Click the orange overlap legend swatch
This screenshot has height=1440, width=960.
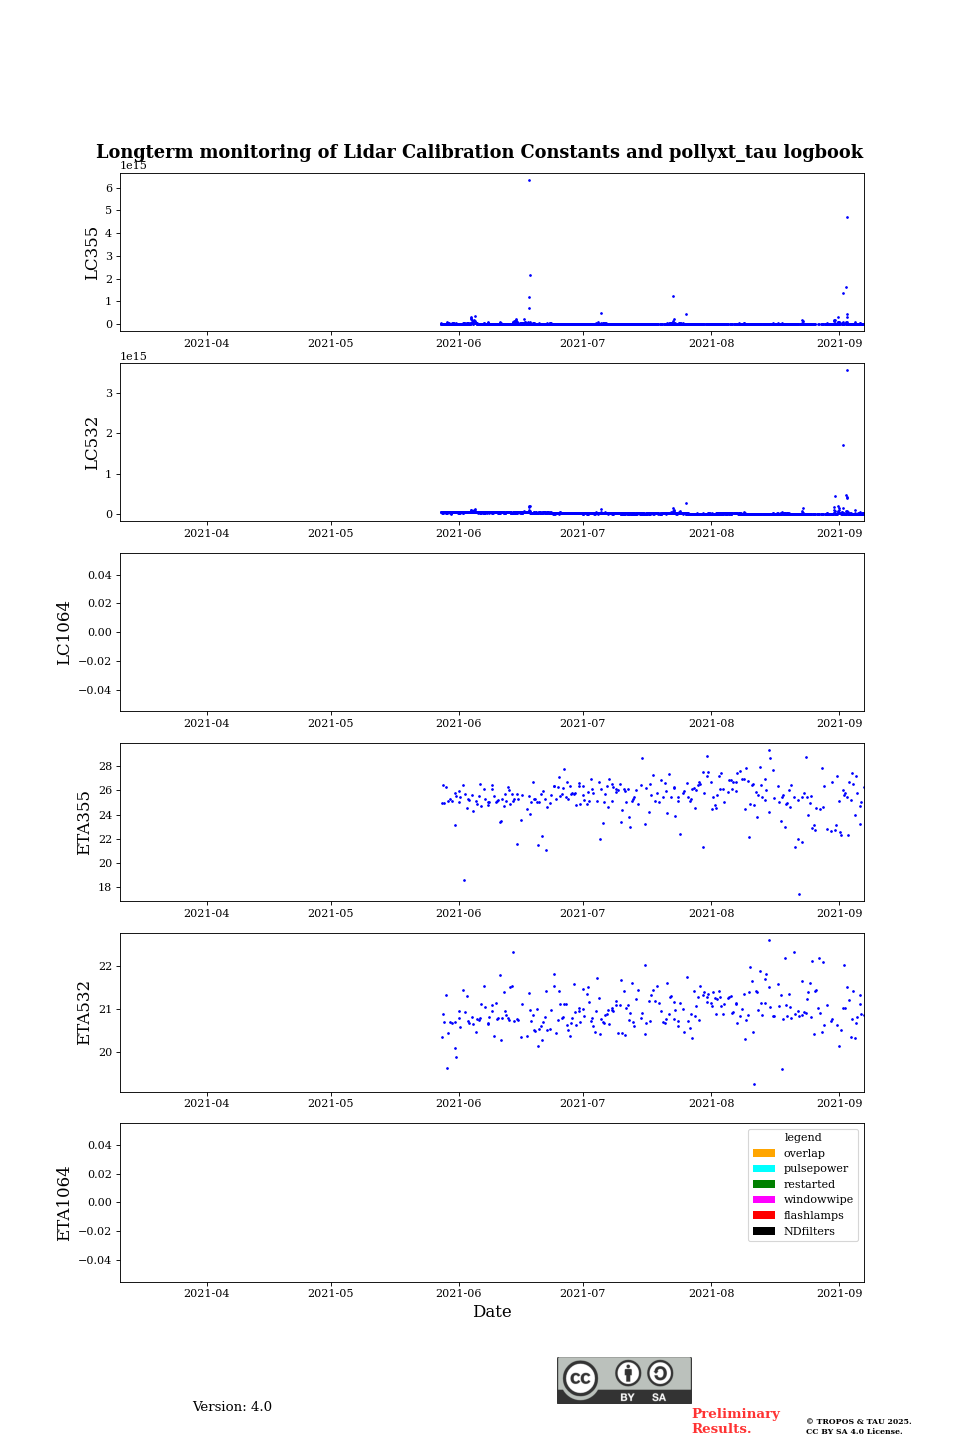[x=764, y=1153]
